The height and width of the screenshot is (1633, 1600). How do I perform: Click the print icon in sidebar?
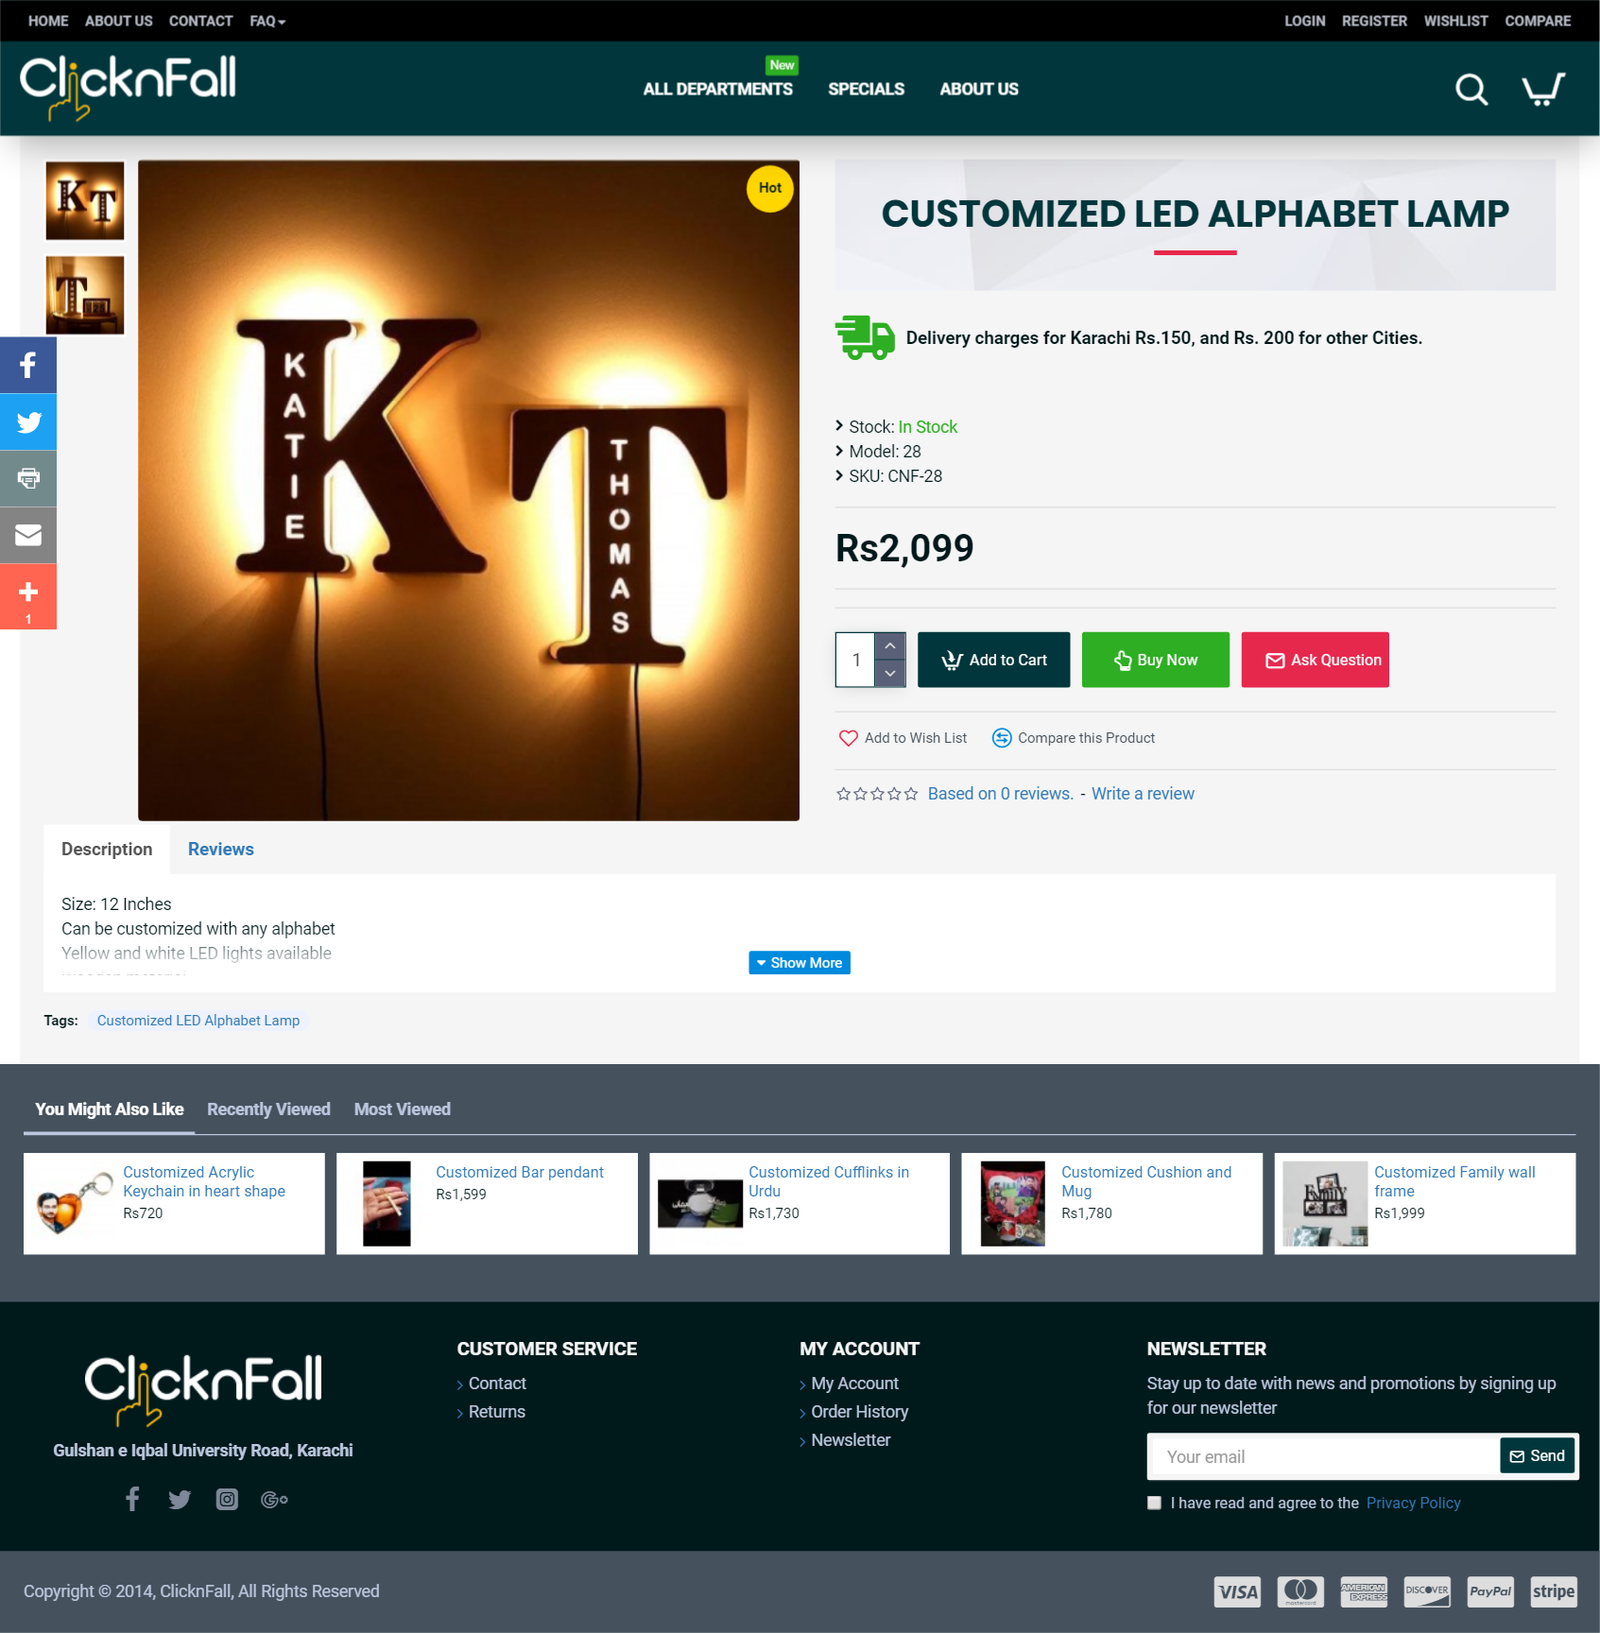[28, 479]
